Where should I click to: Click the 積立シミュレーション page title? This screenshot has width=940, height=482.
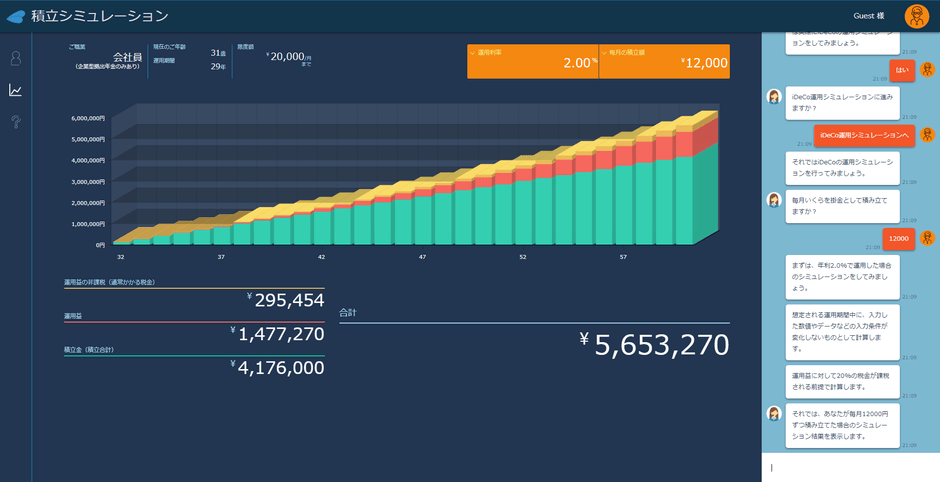(100, 16)
